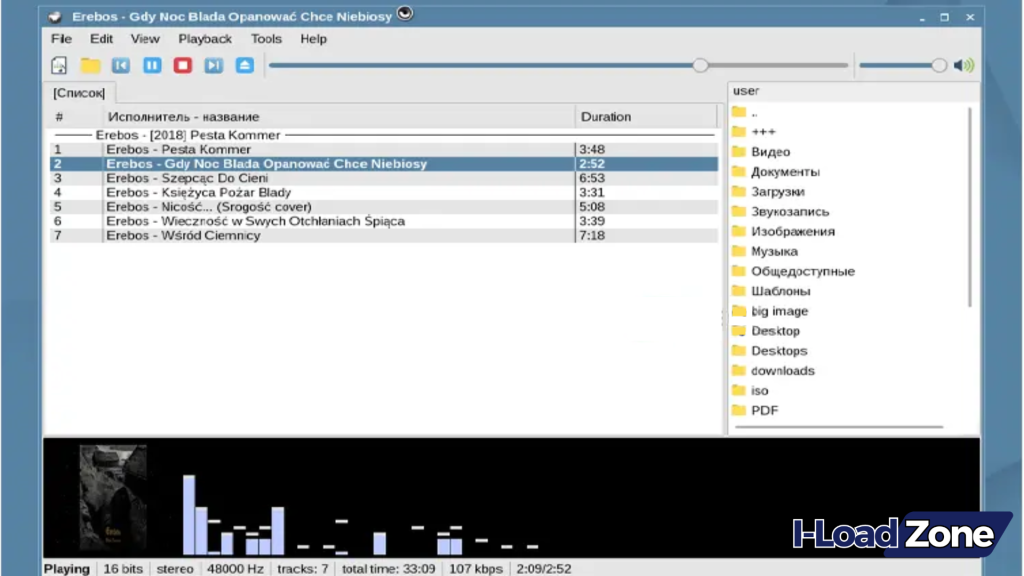This screenshot has width=1024, height=576.
Task: Open a file using the file icon
Action: point(58,64)
